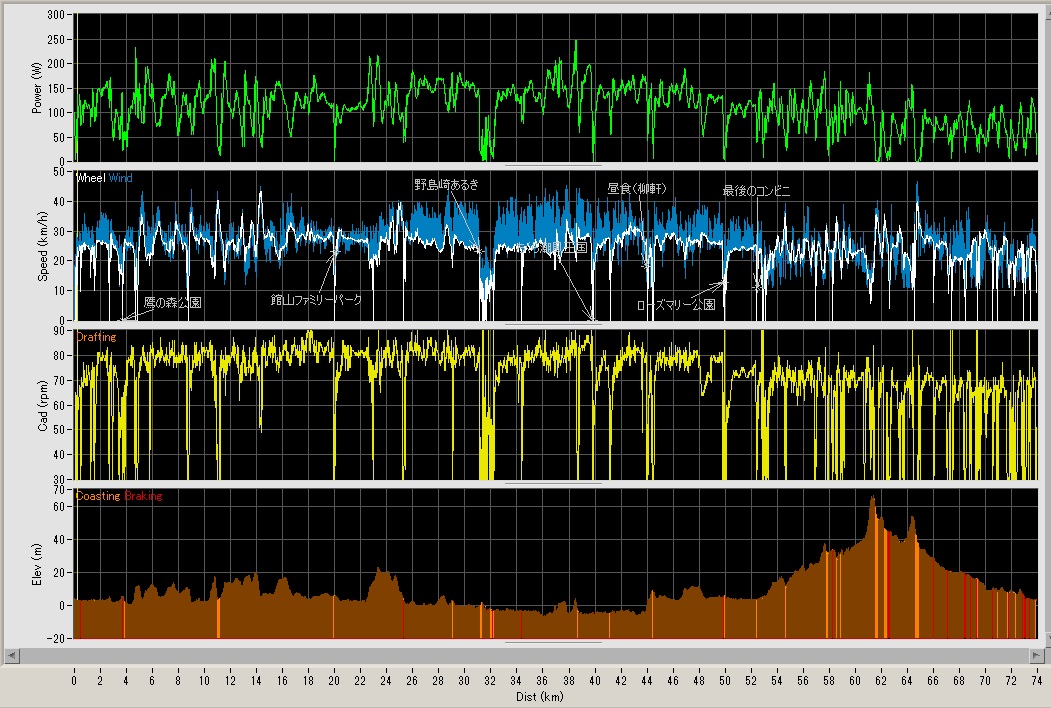Select the ローズマリー公園 annotation label

click(677, 305)
